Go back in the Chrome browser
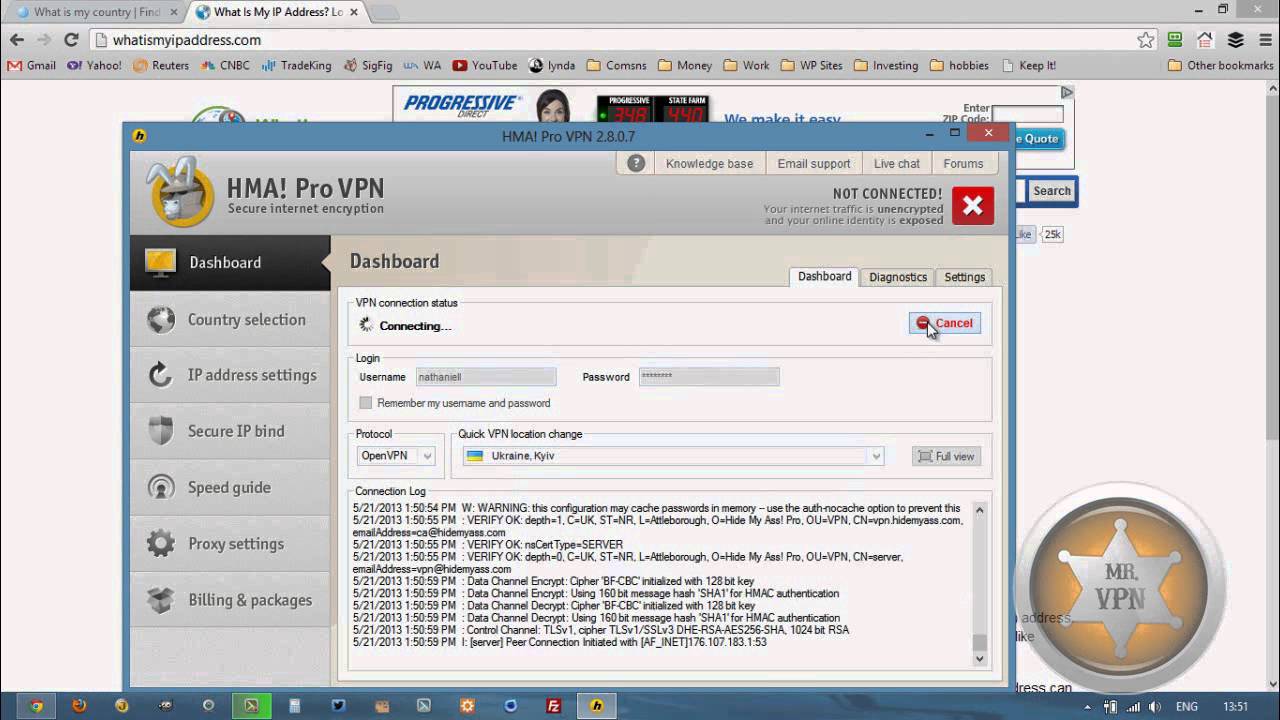The height and width of the screenshot is (720, 1280). click(x=17, y=40)
